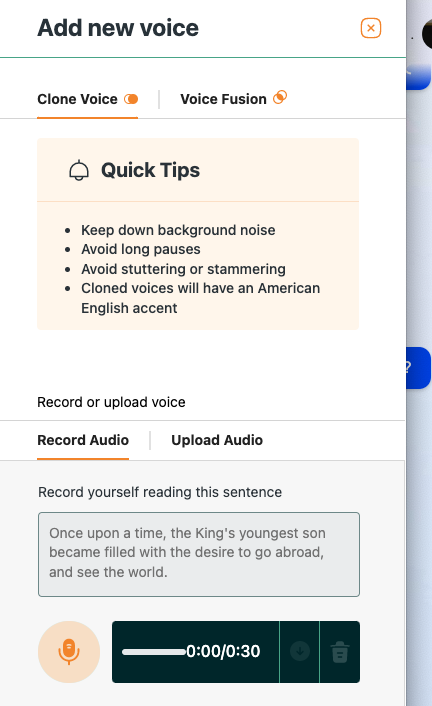The height and width of the screenshot is (706, 432).
Task: Click the Quick Tips heading
Action: pyautogui.click(x=150, y=171)
